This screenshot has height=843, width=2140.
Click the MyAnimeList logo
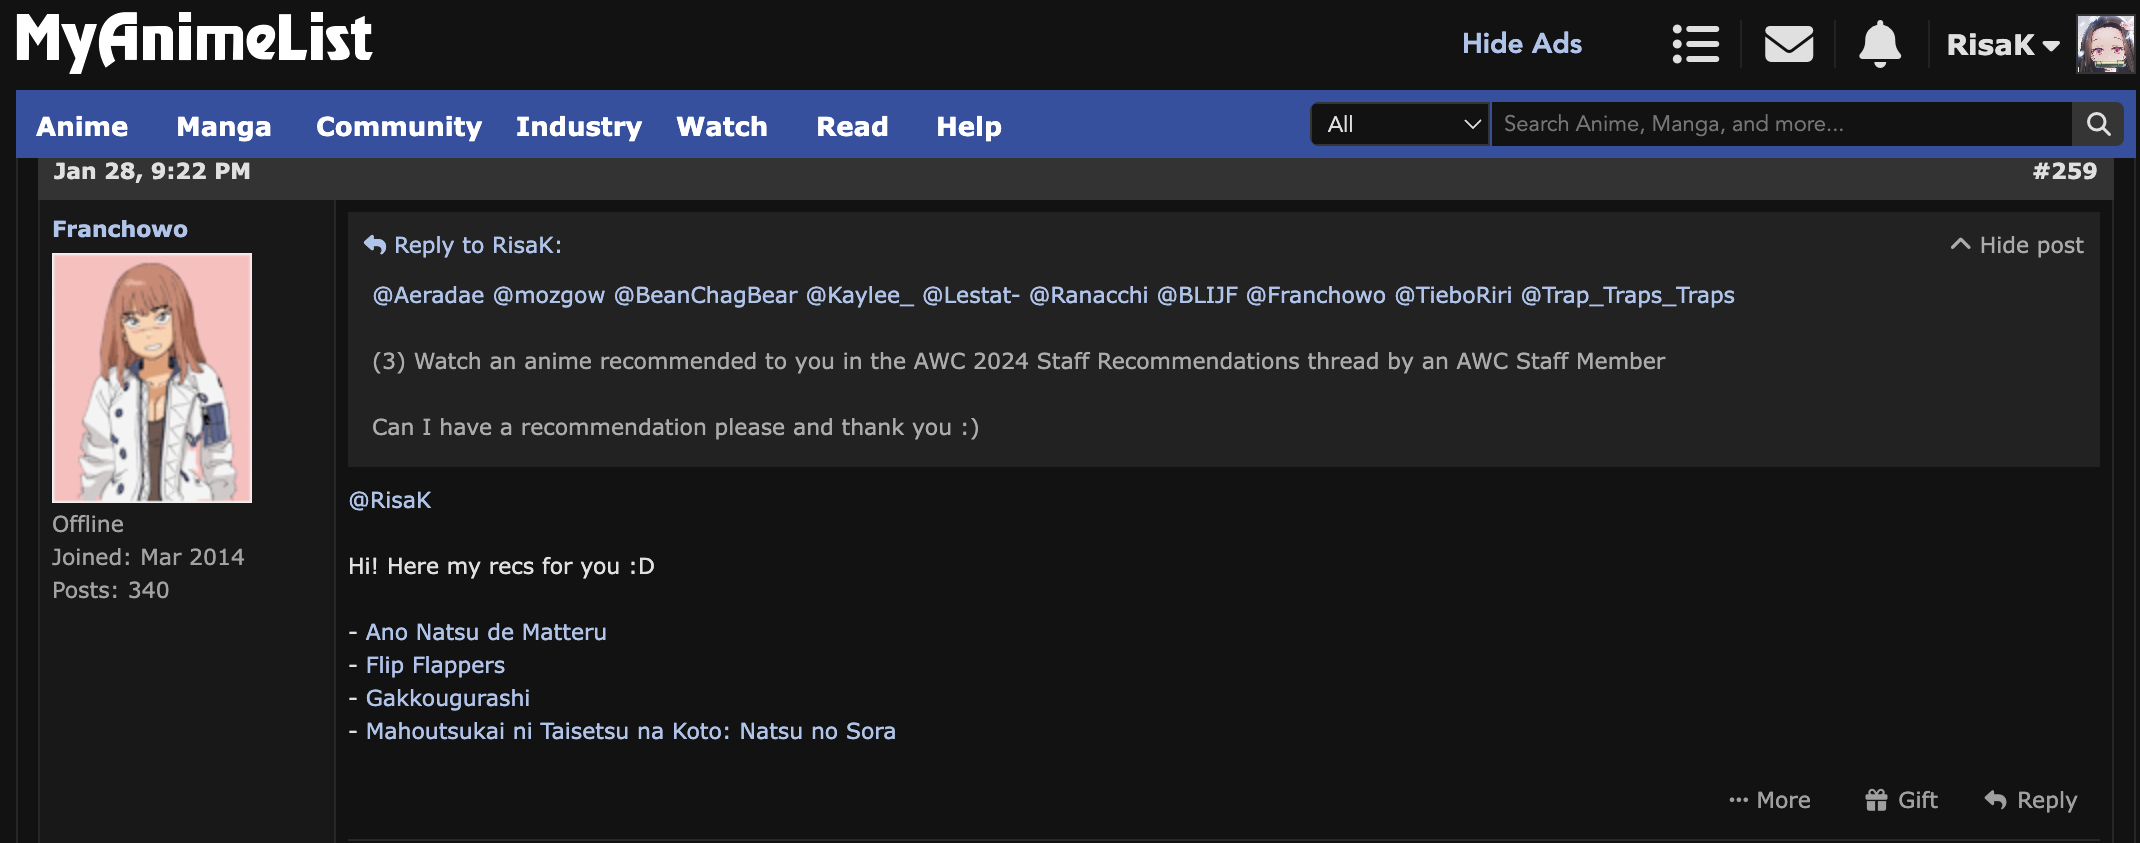click(194, 40)
